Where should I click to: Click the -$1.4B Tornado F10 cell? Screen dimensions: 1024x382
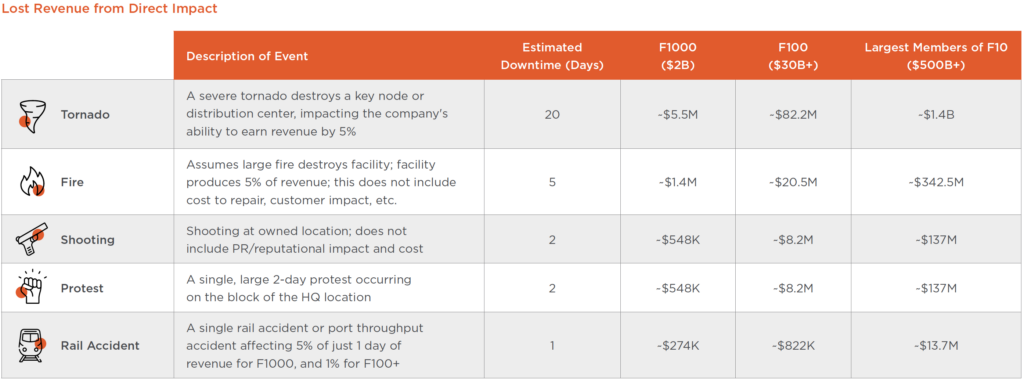[936, 114]
